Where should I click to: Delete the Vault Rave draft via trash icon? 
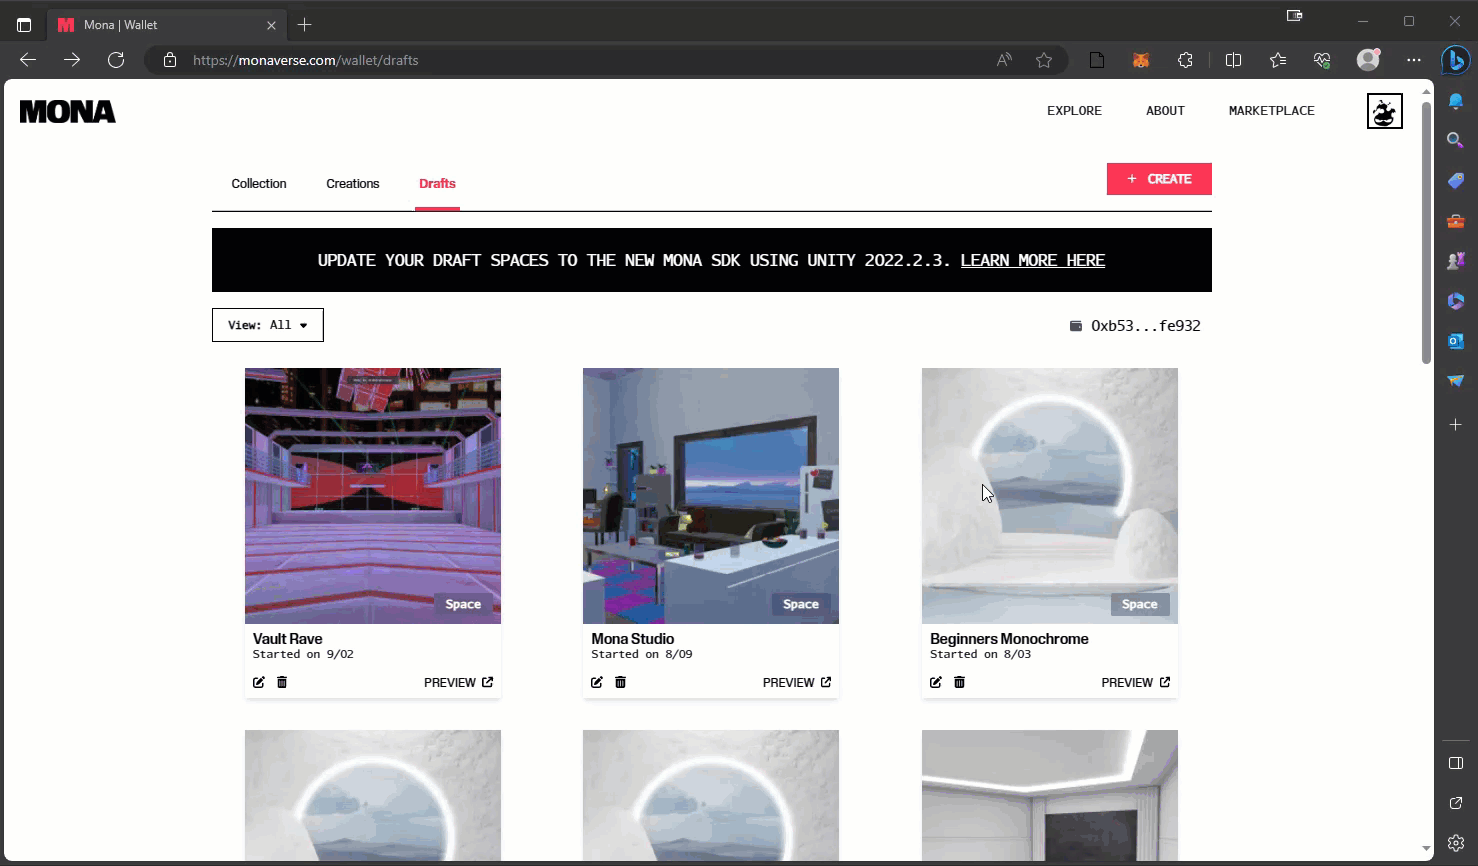[x=282, y=682]
